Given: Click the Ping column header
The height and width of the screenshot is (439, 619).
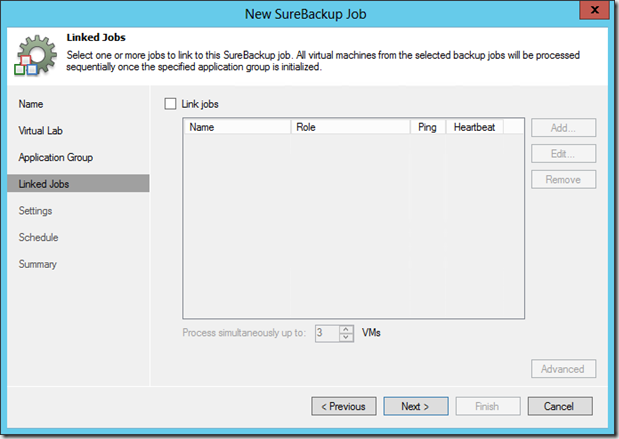Looking at the screenshot, I should coord(428,127).
